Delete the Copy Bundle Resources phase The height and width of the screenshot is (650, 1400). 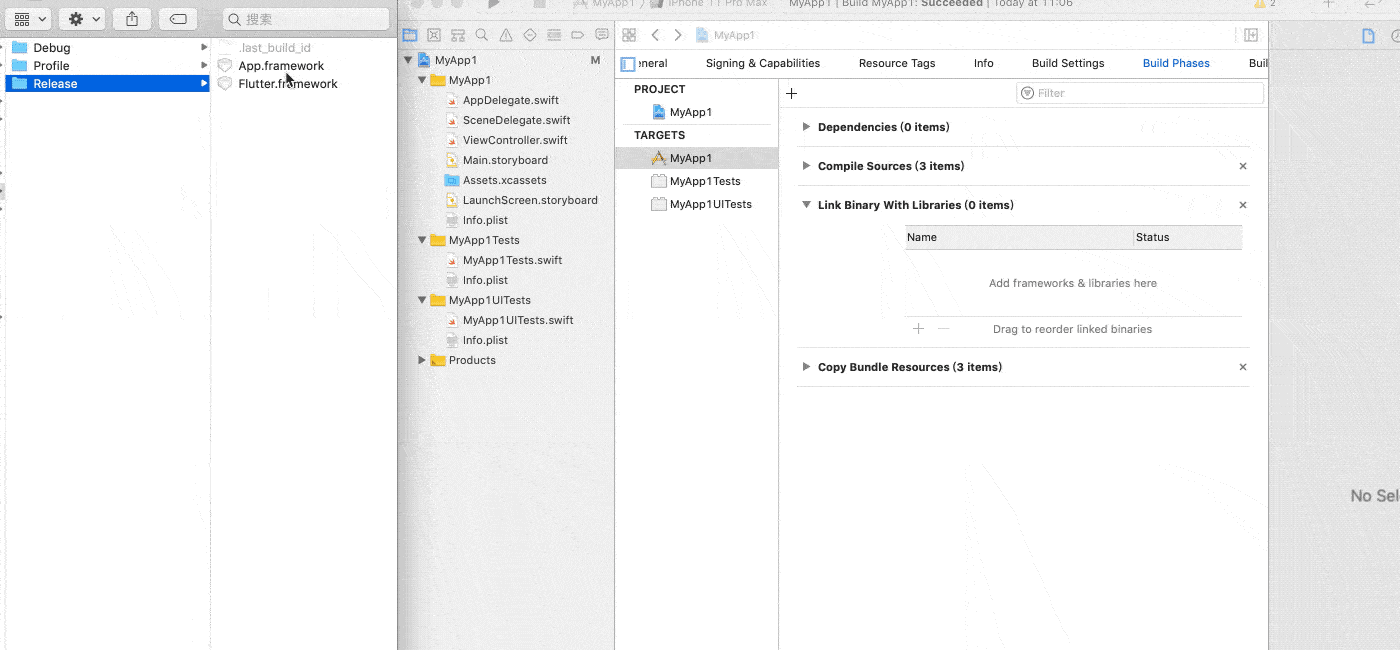point(1243,367)
